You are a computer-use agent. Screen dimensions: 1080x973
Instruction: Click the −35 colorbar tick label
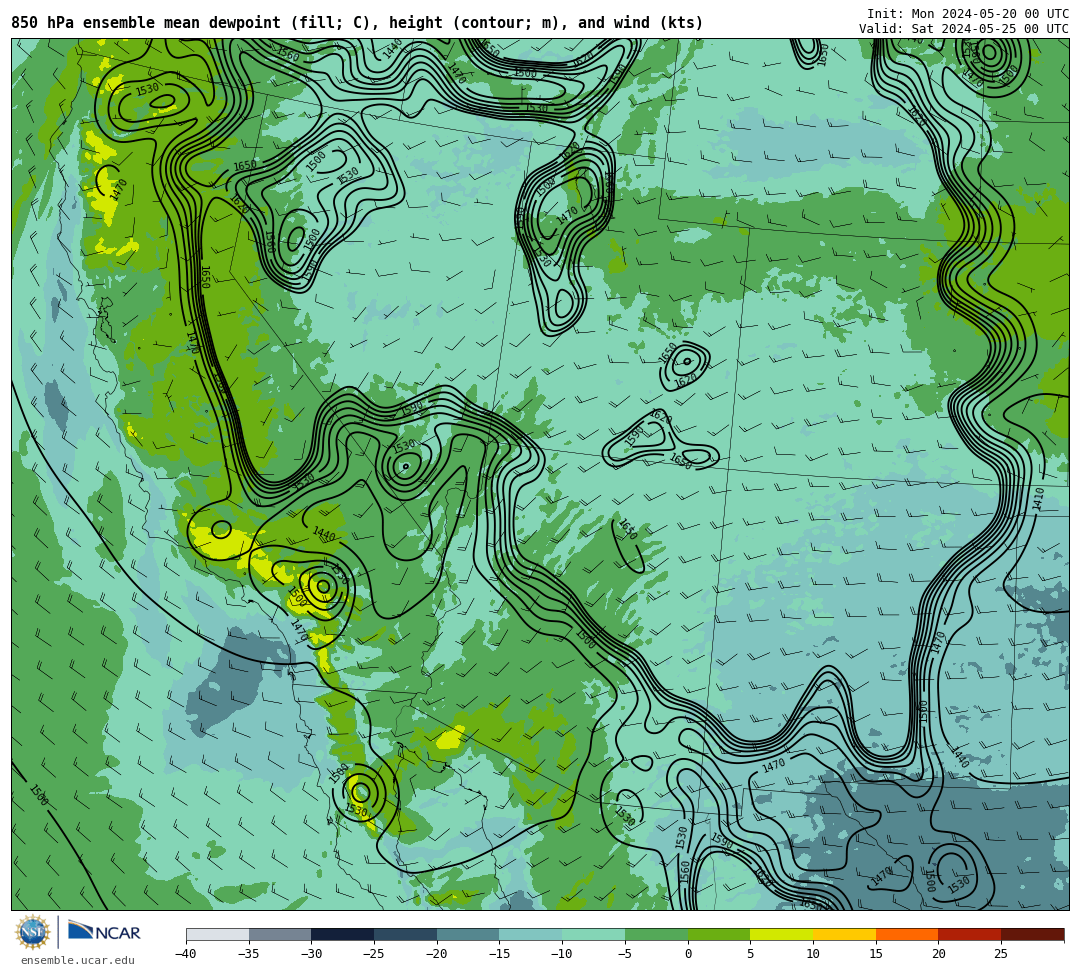pos(249,954)
